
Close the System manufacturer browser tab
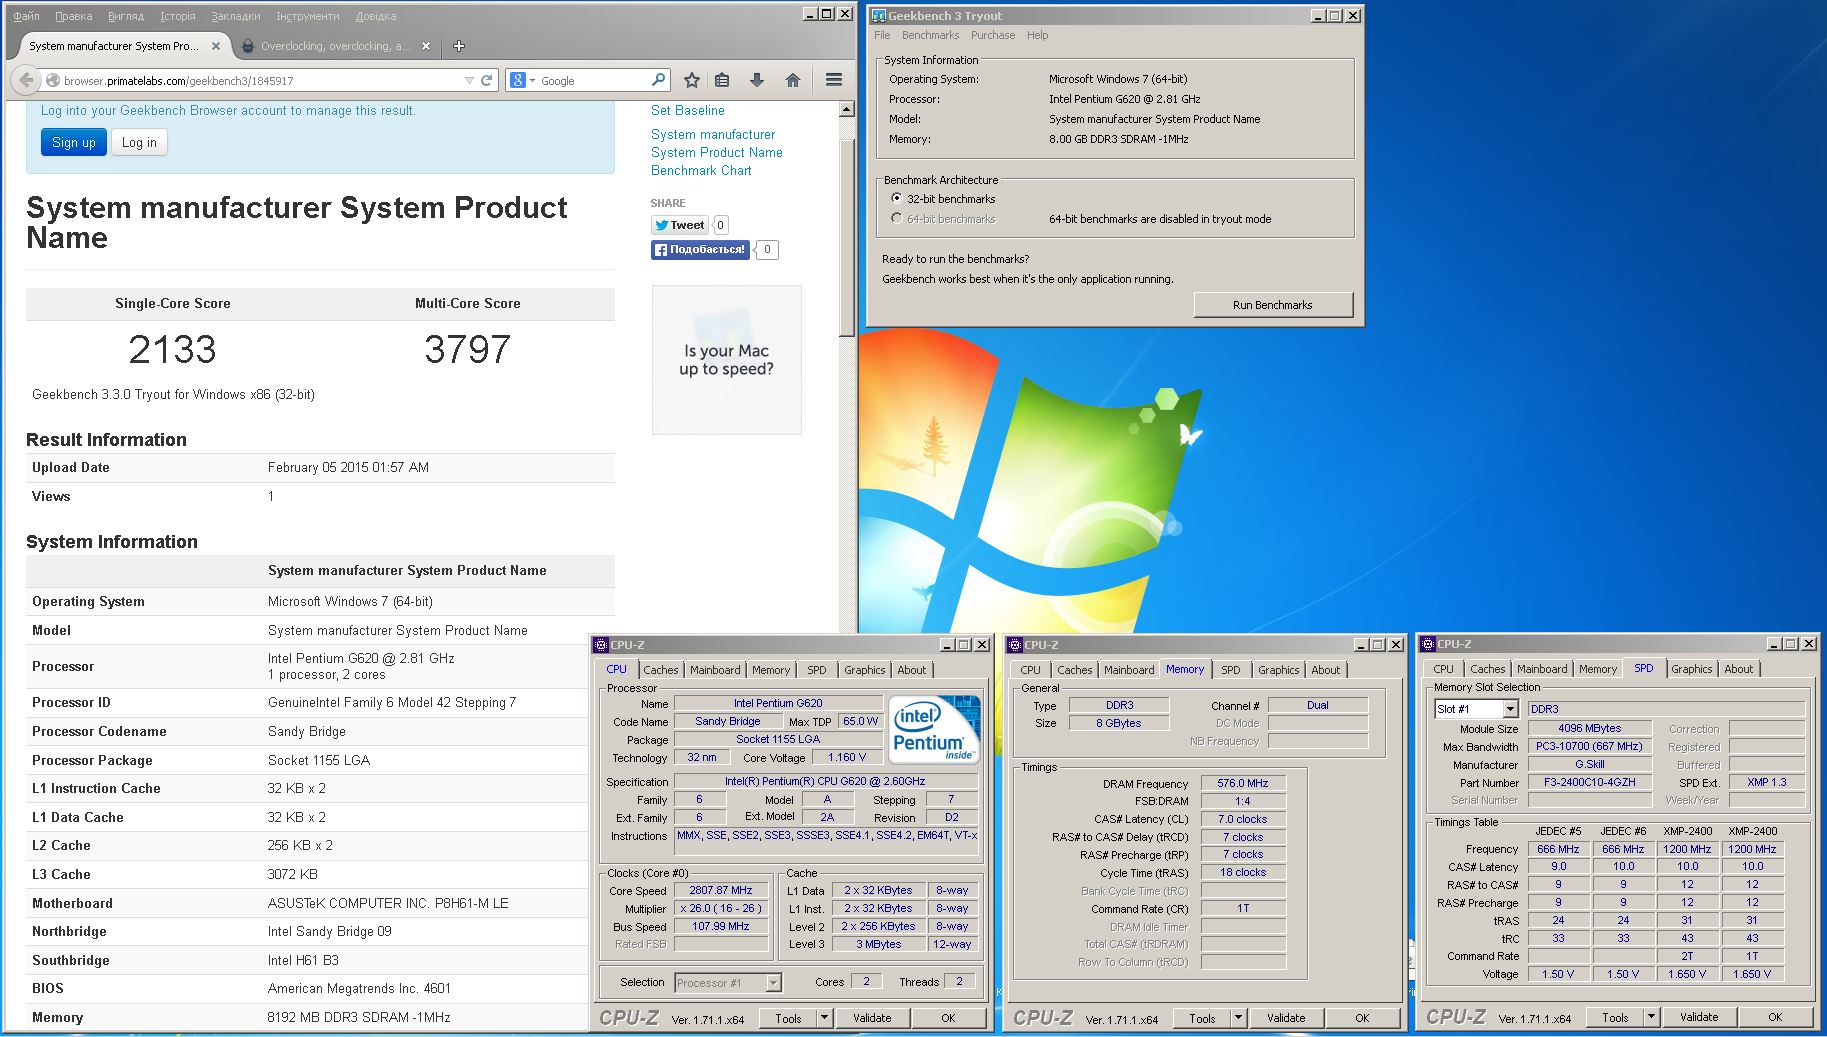coord(216,46)
